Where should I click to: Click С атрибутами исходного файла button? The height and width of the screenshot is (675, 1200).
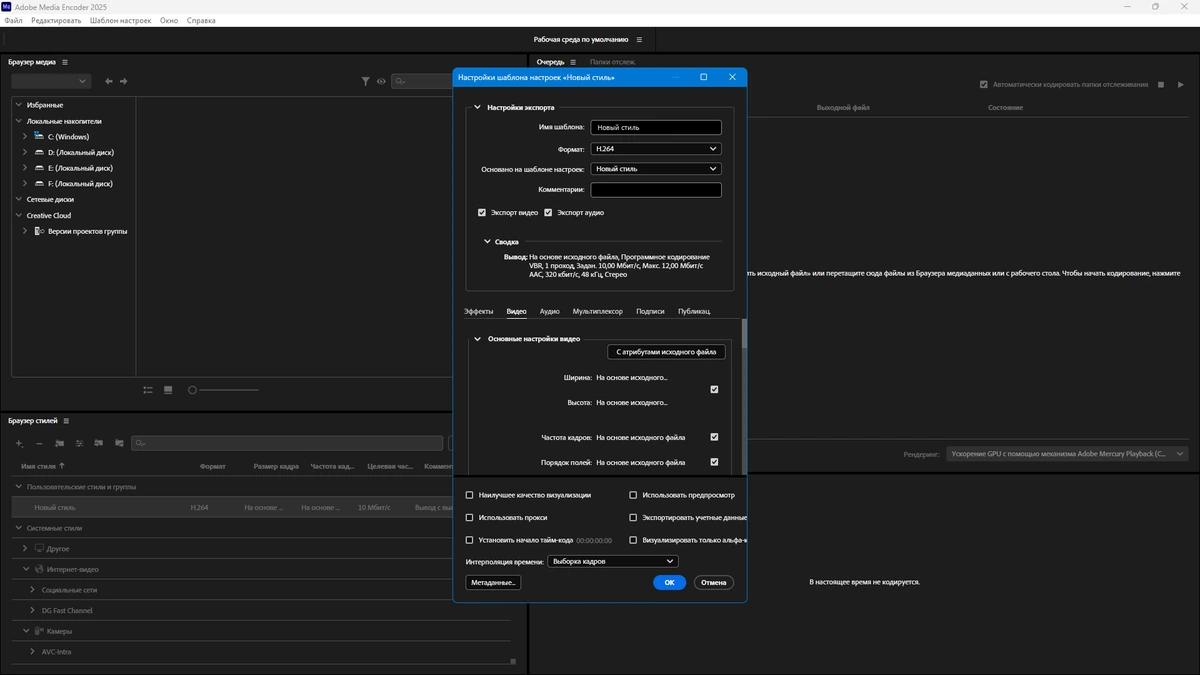[x=667, y=352]
